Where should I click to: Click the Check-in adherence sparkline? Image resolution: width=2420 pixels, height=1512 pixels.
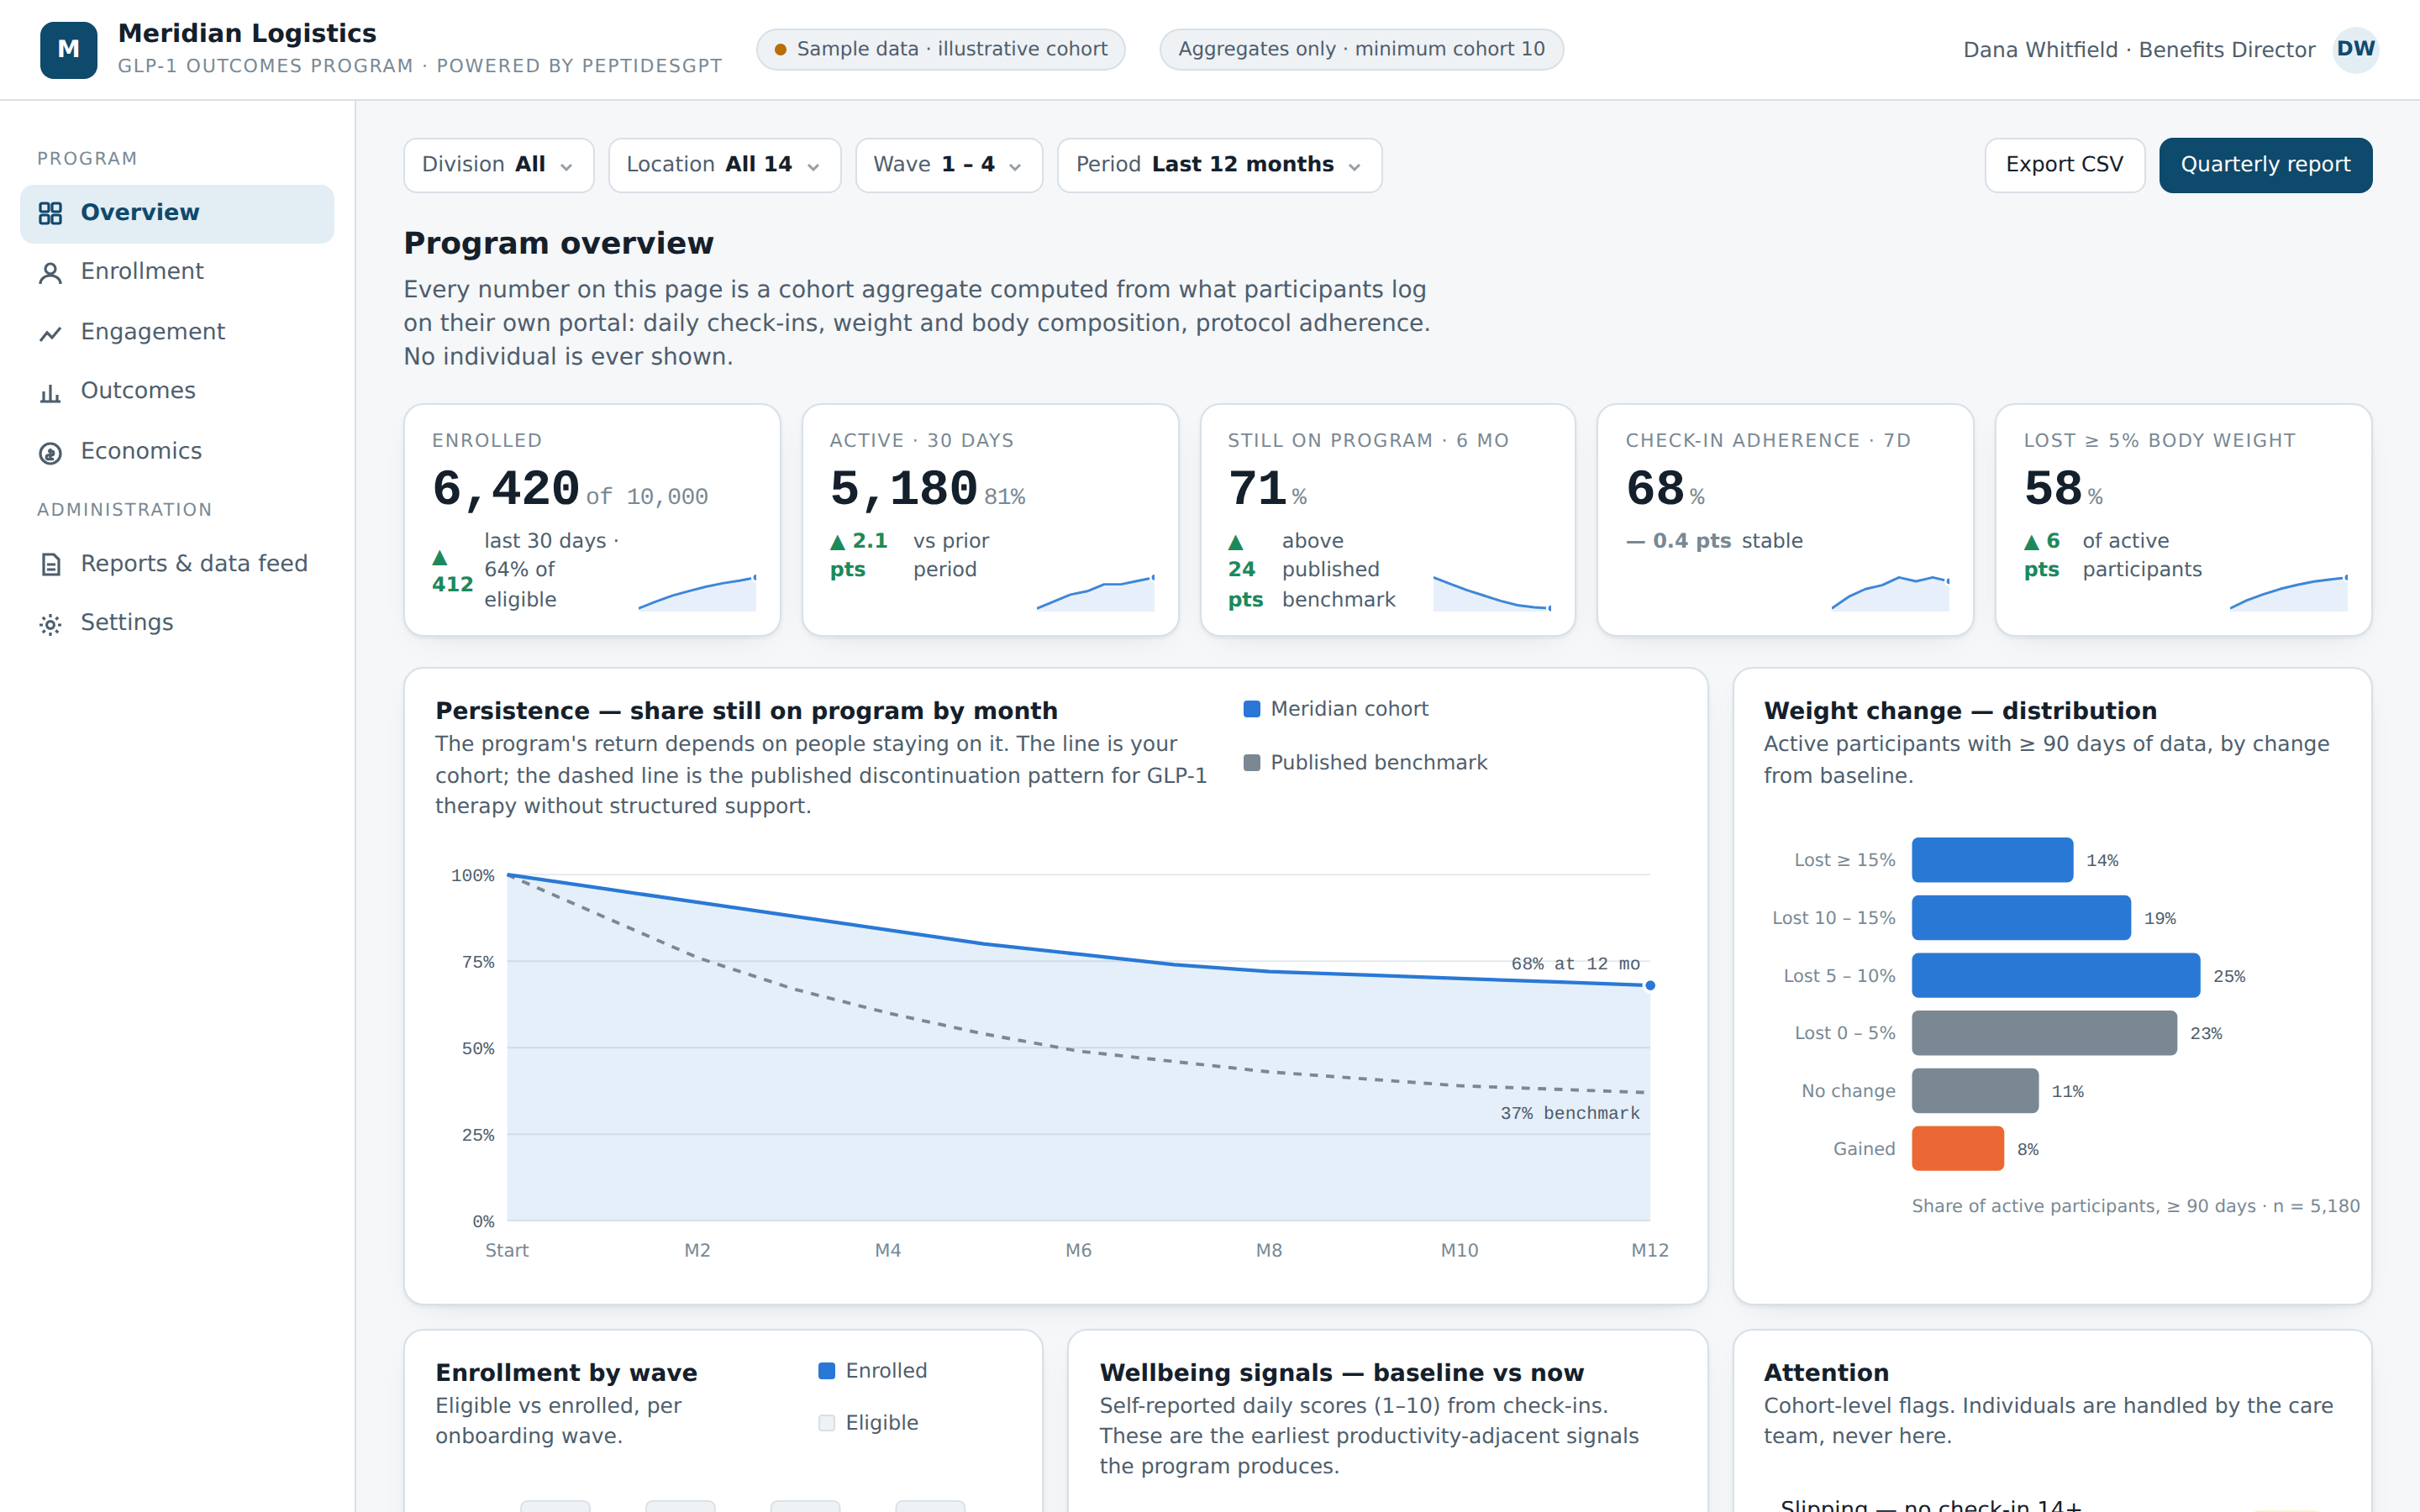(x=1890, y=592)
